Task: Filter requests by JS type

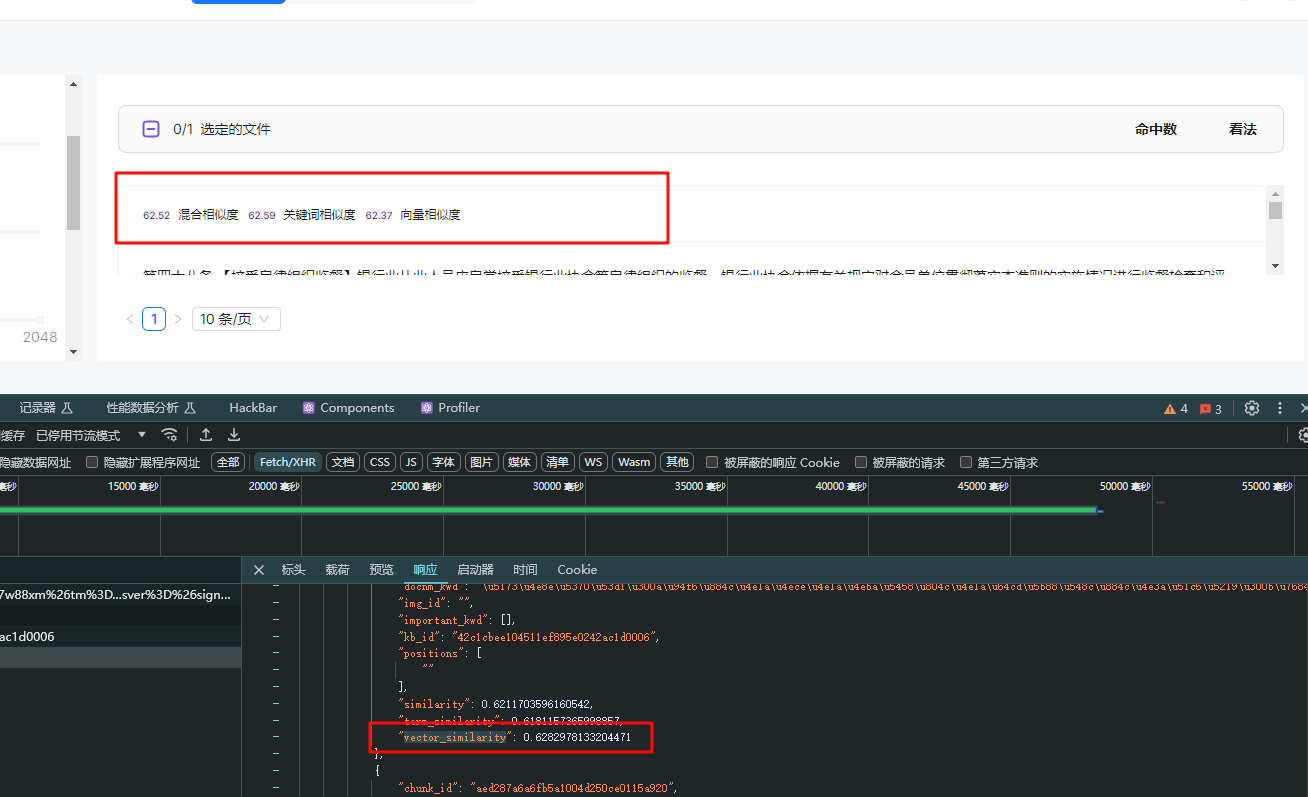Action: [411, 462]
